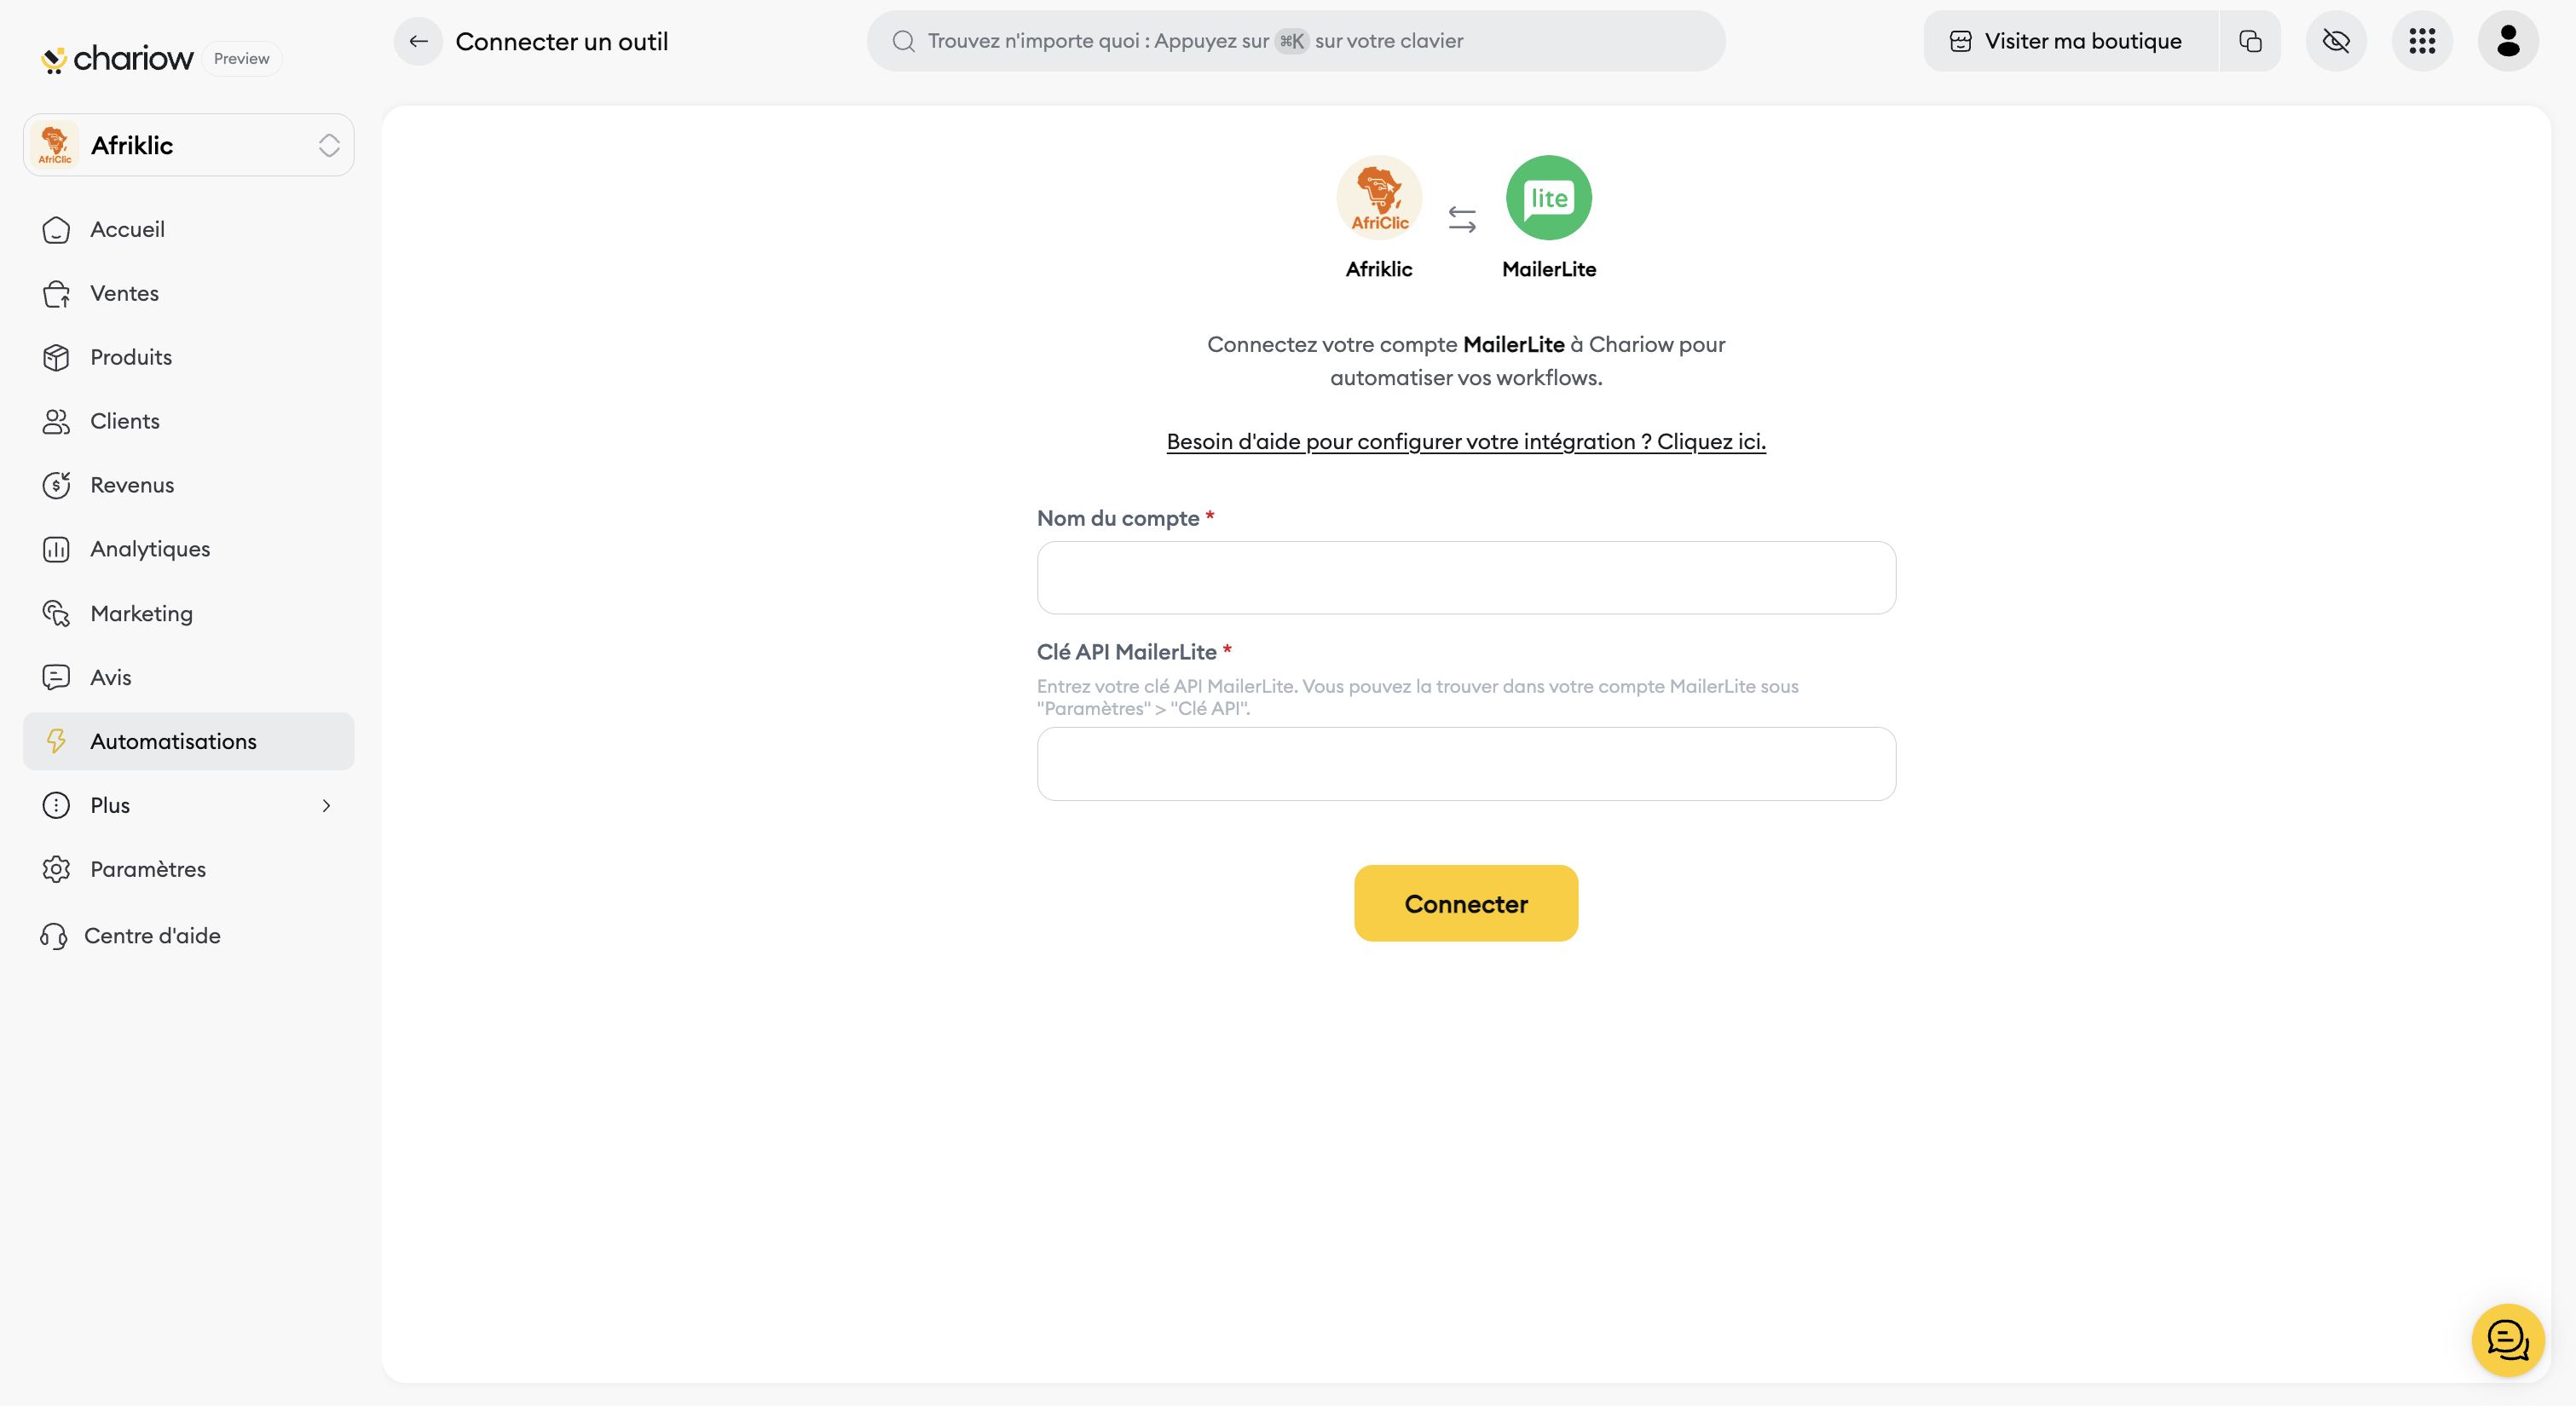The height and width of the screenshot is (1406, 2576).
Task: Toggle the crossed-out eye visibility icon
Action: pos(2336,41)
